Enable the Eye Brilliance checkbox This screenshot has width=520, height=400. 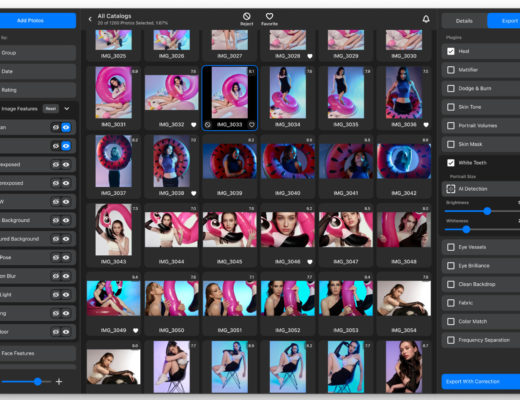point(451,266)
